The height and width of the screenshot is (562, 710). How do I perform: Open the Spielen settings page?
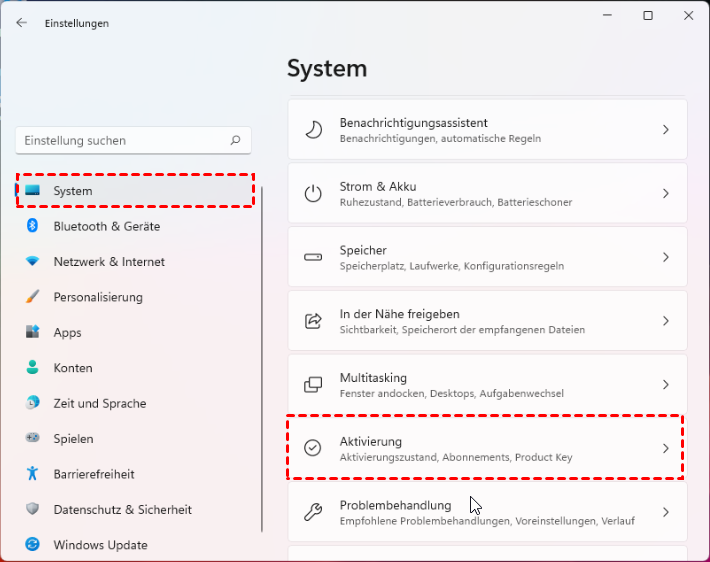[x=73, y=439]
